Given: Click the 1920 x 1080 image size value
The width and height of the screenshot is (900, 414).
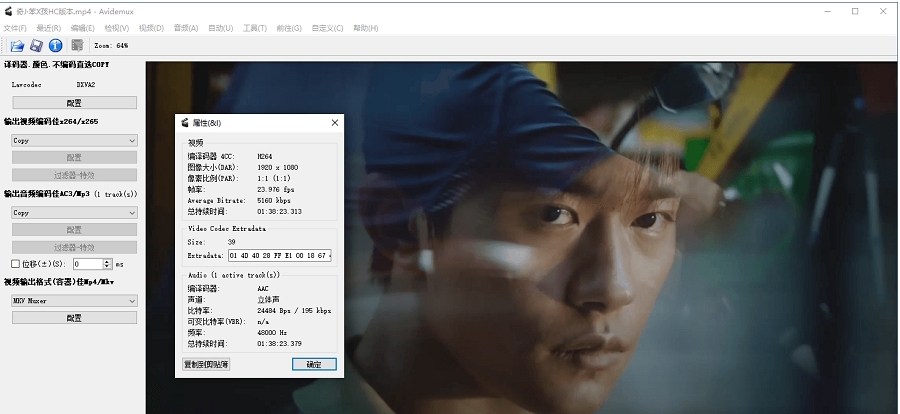Looking at the screenshot, I should coord(278,167).
